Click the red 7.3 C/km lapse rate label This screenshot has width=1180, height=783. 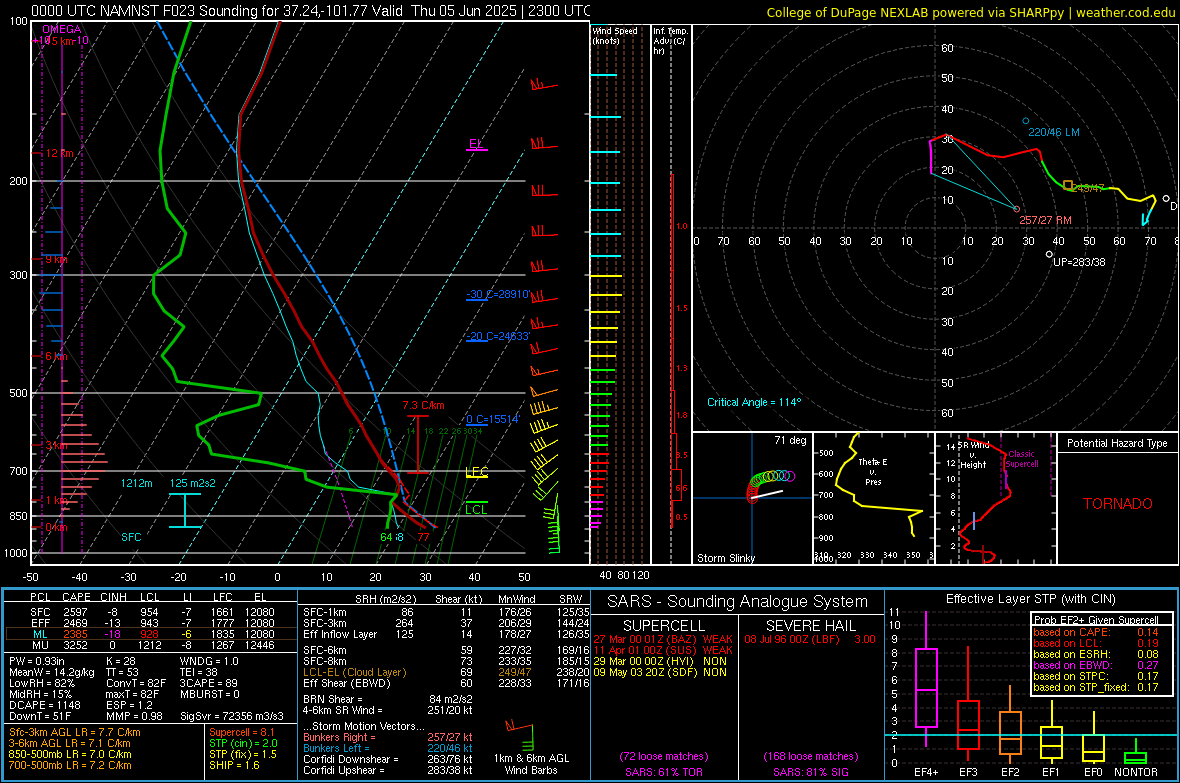pyautogui.click(x=423, y=405)
